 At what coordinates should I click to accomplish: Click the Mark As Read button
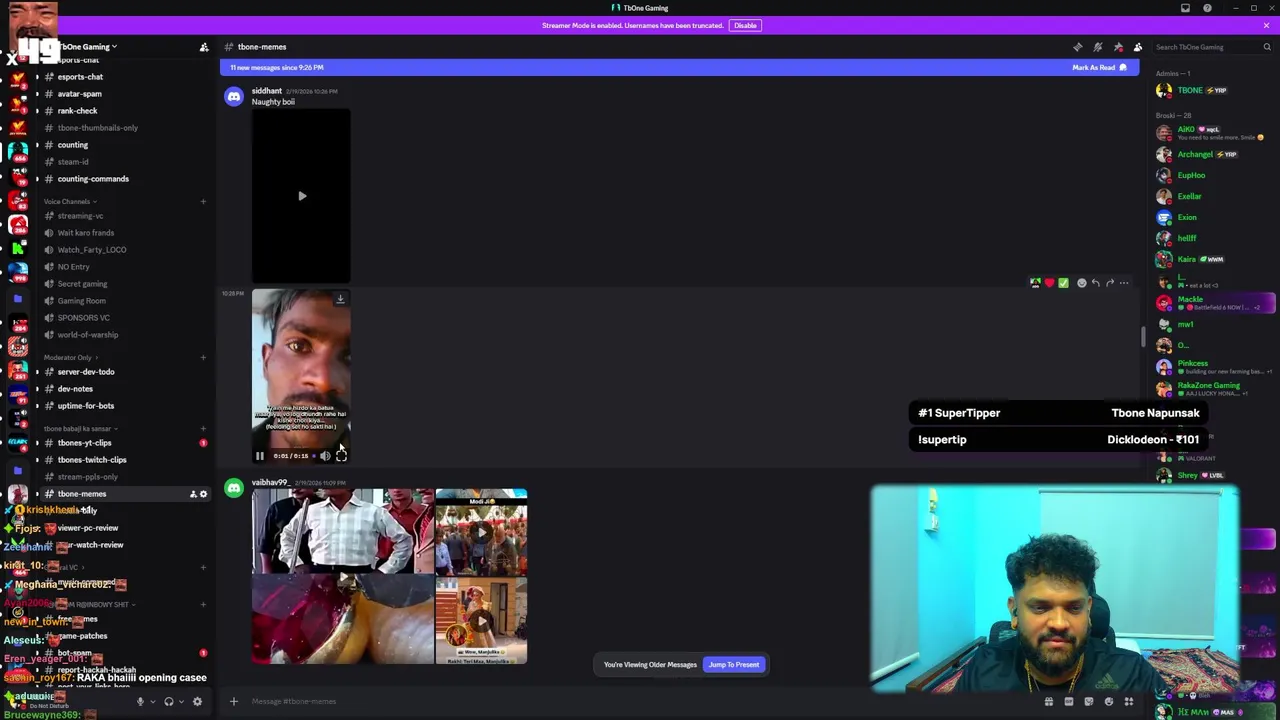click(1099, 68)
